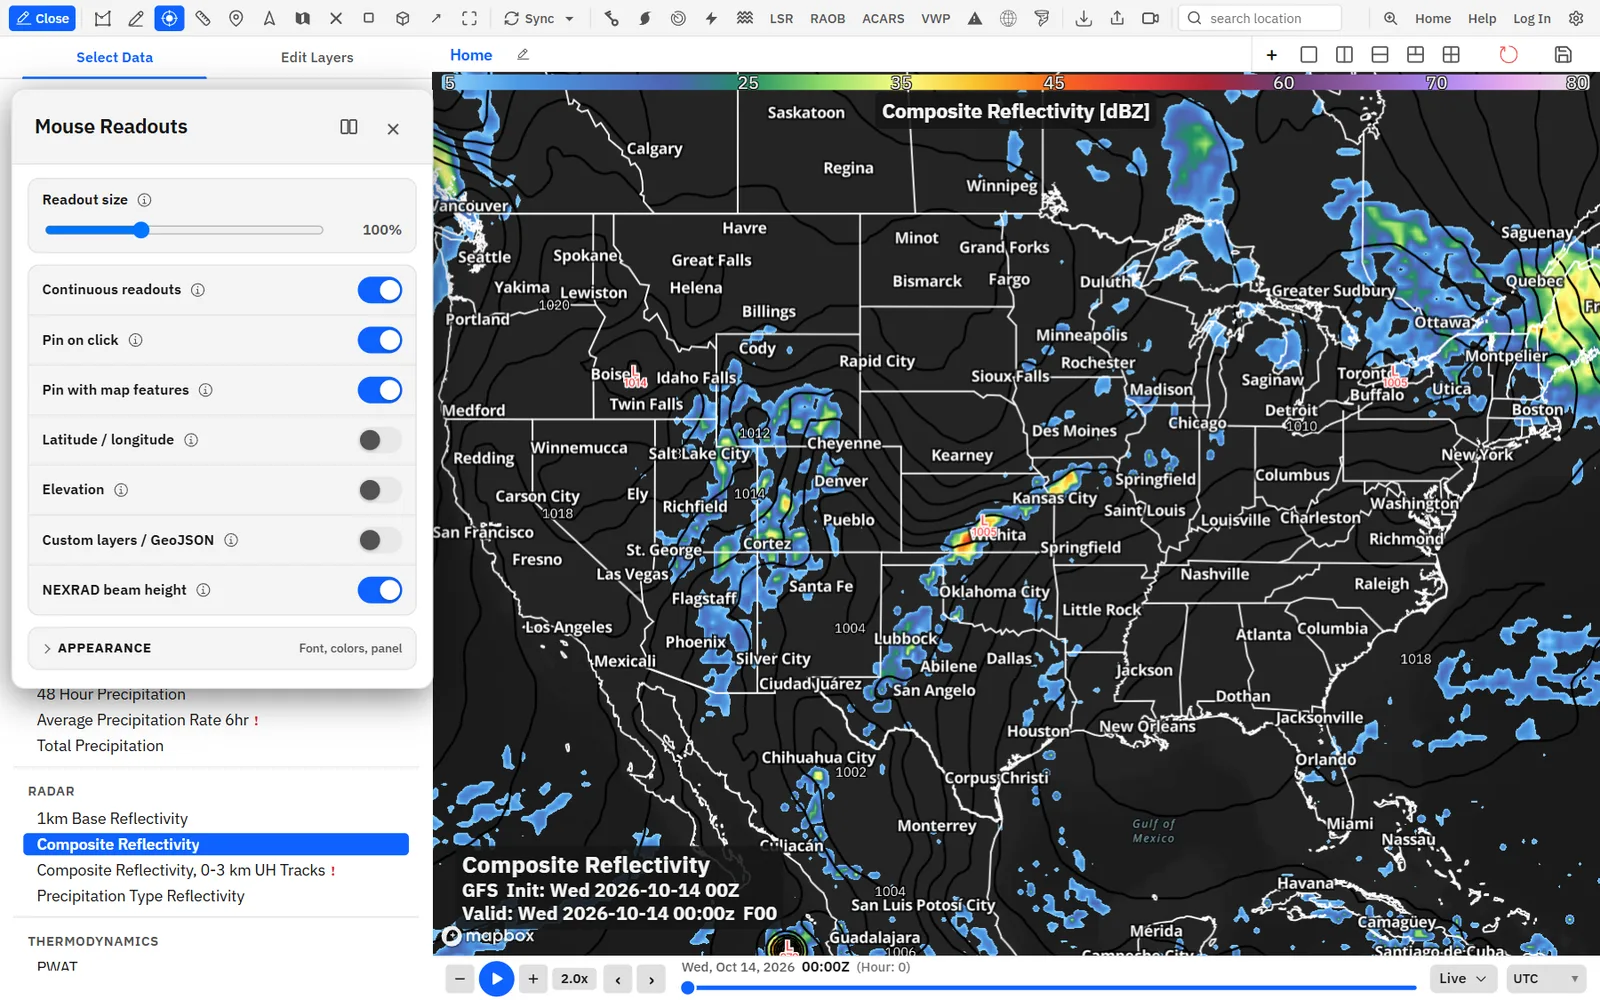Viewport: 1600px width, 1000px height.
Task: Open the Sync dropdown menu
Action: (540, 18)
